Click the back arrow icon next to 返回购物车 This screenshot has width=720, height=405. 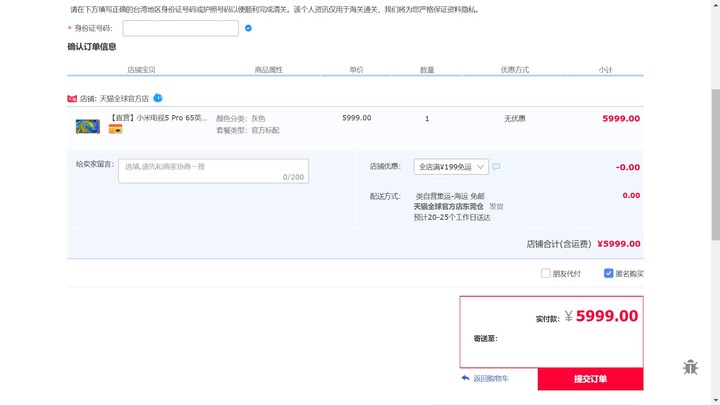click(465, 378)
